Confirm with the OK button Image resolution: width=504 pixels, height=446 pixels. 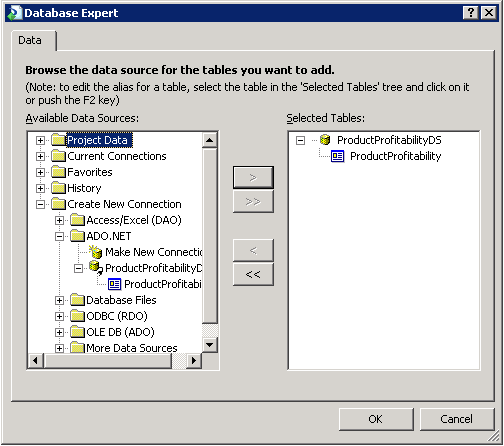(x=376, y=419)
